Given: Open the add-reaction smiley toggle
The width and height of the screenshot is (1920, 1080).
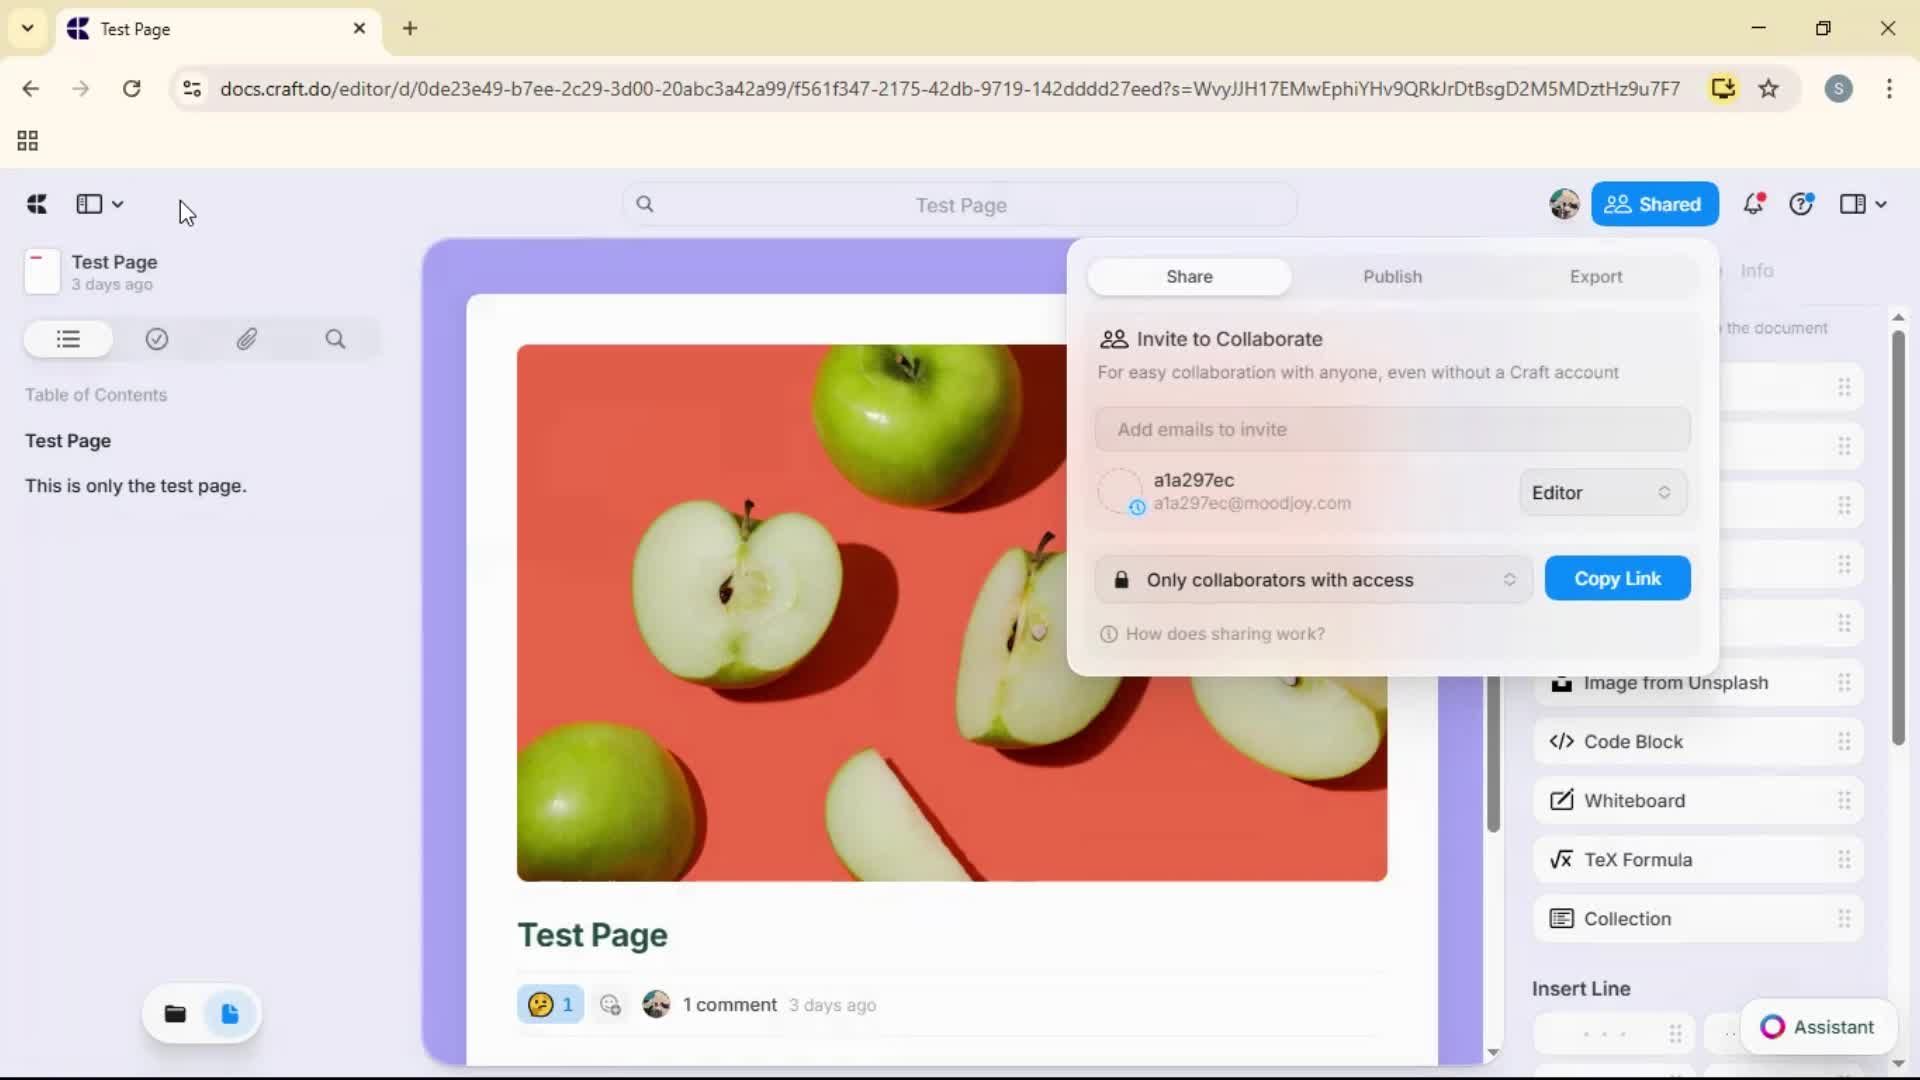Looking at the screenshot, I should pyautogui.click(x=610, y=1005).
